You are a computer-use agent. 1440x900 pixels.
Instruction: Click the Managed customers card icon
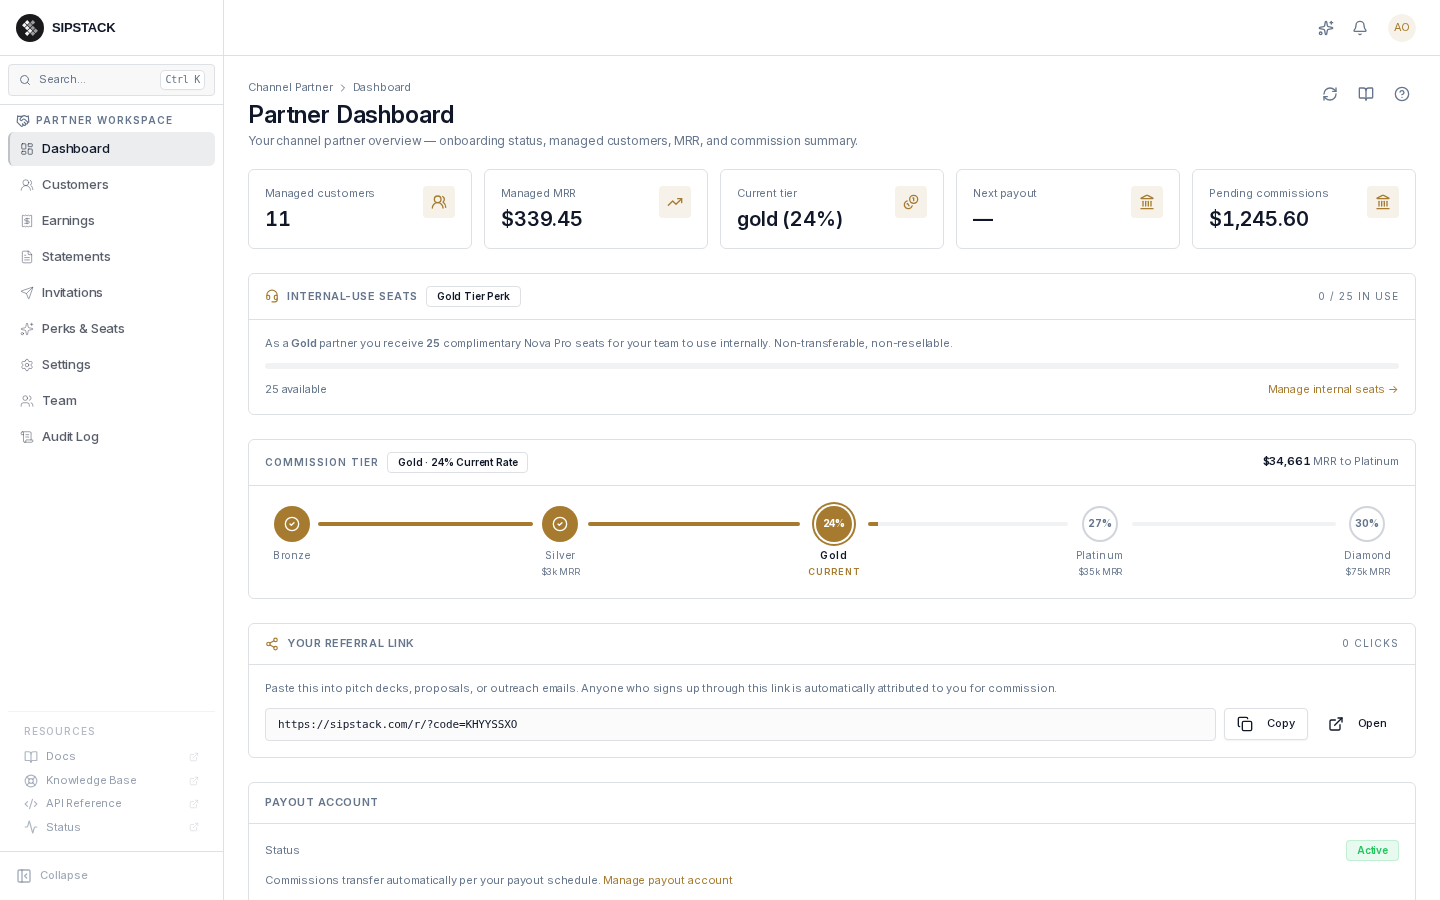point(439,202)
